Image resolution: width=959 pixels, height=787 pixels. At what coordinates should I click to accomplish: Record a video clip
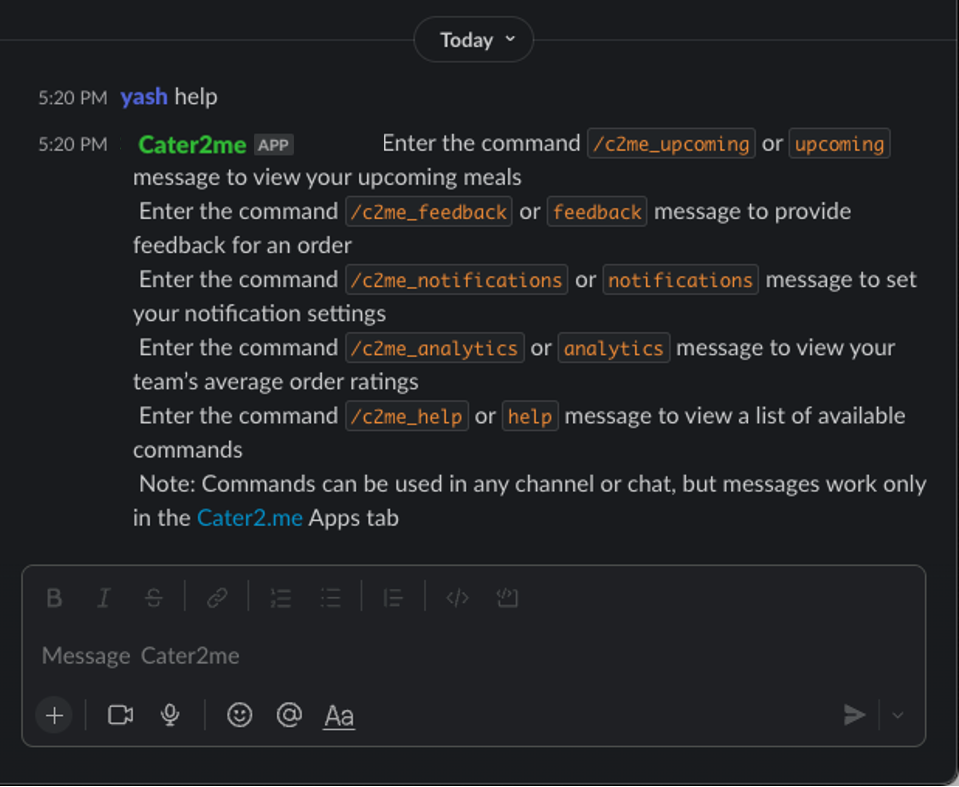pos(120,715)
